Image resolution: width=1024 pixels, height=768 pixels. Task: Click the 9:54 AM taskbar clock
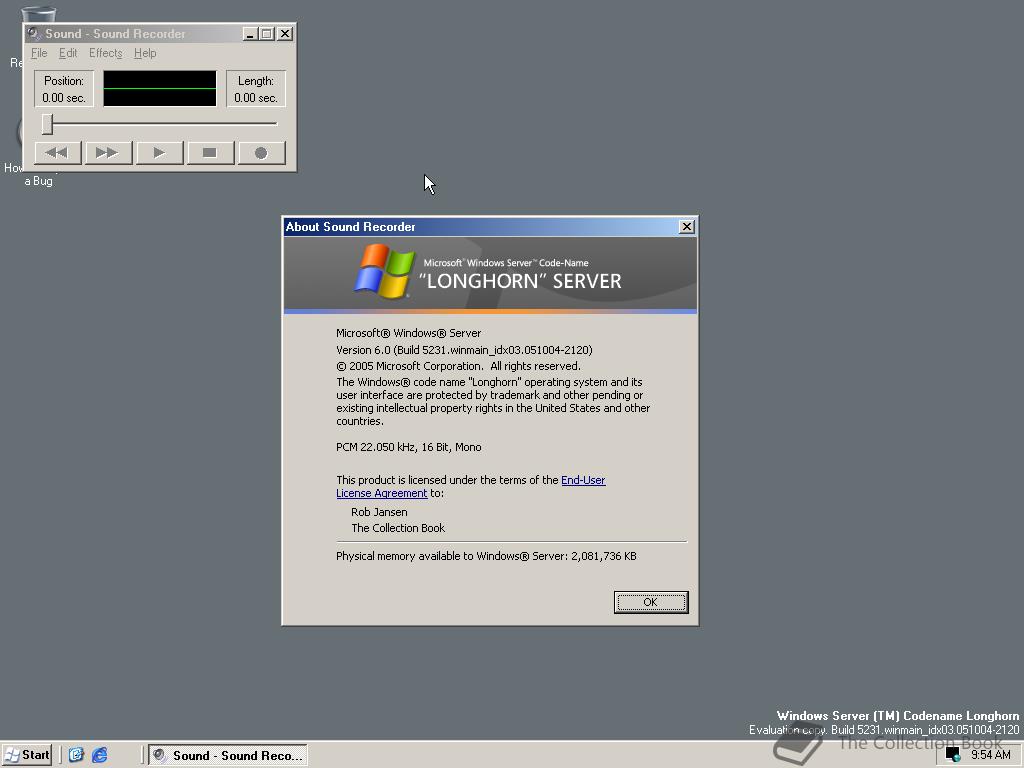(991, 755)
